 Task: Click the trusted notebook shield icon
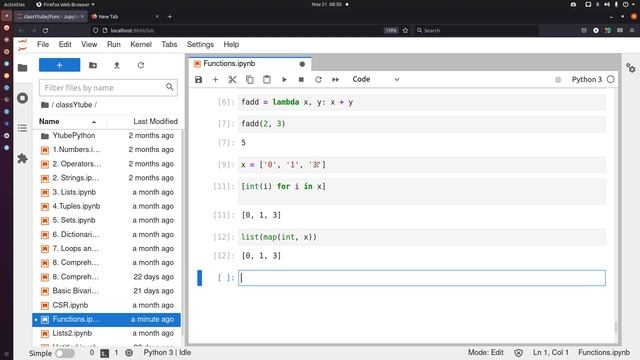pyautogui.click(x=518, y=353)
